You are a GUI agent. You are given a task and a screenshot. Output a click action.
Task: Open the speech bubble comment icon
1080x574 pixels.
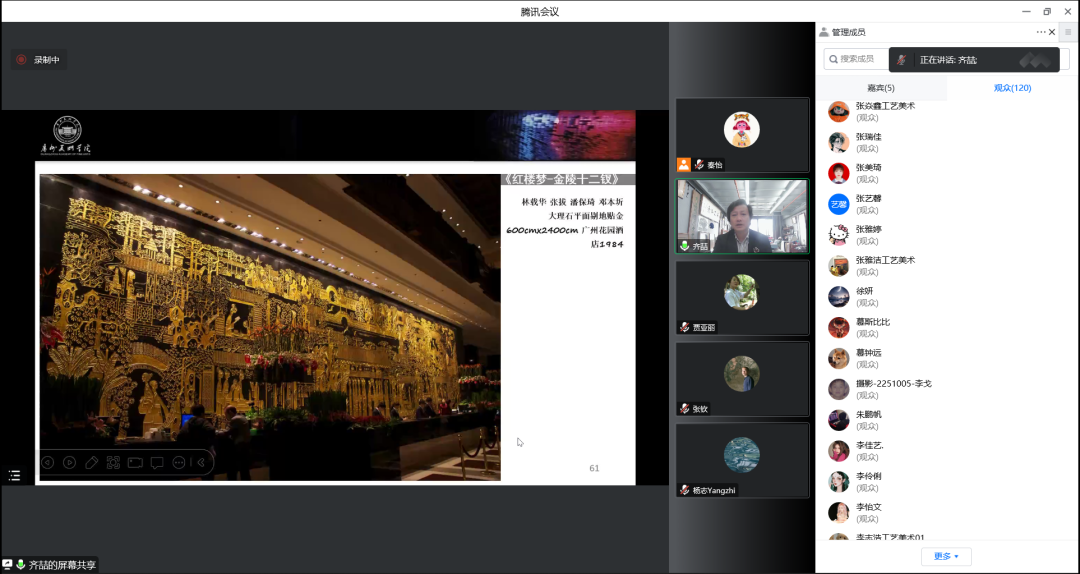click(157, 462)
